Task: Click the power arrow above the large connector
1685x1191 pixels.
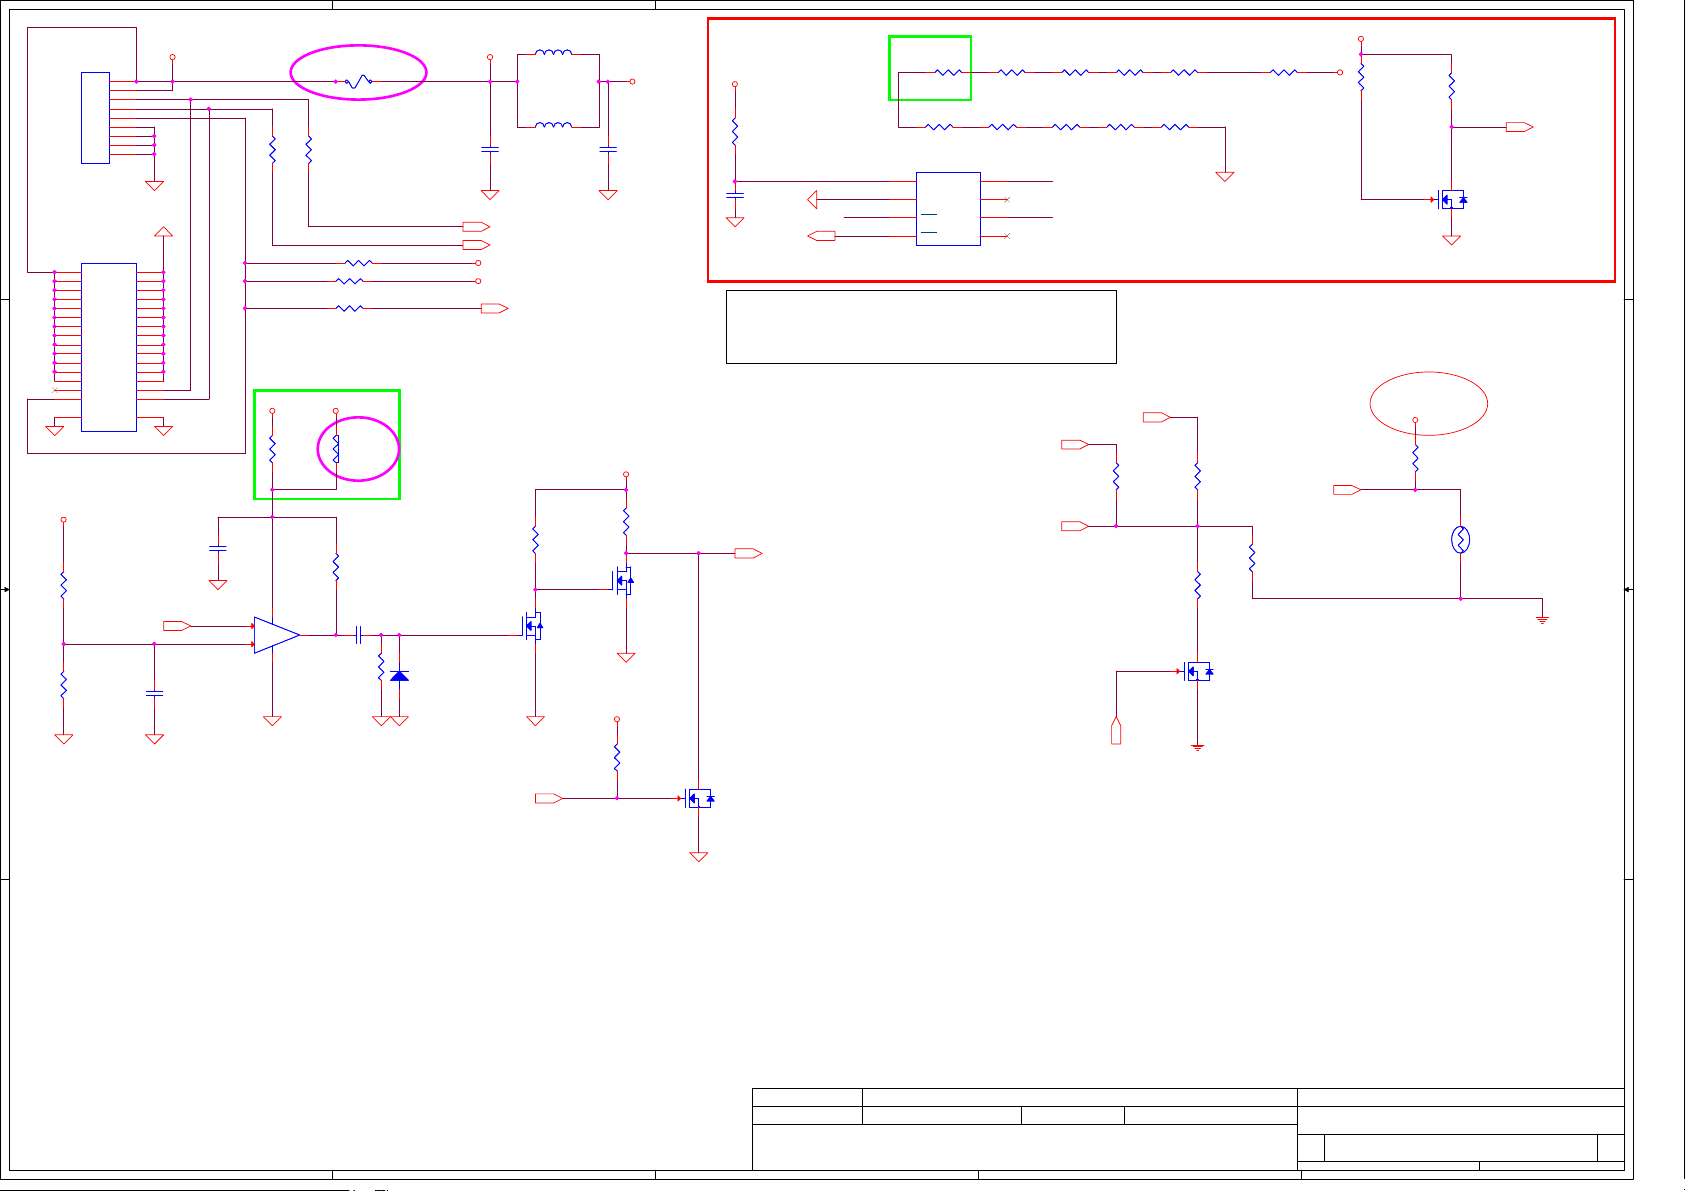Action: click(x=164, y=232)
